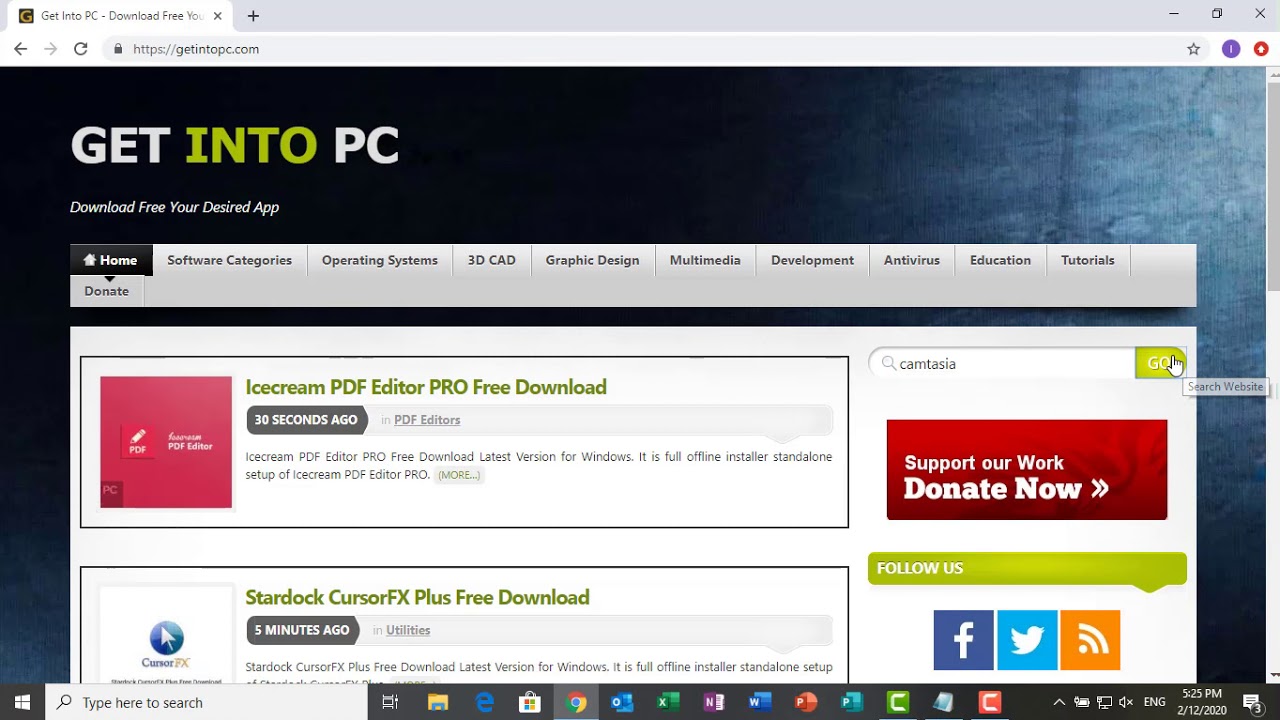Open the Utilities category link
Viewport: 1280px width, 720px height.
(x=408, y=630)
